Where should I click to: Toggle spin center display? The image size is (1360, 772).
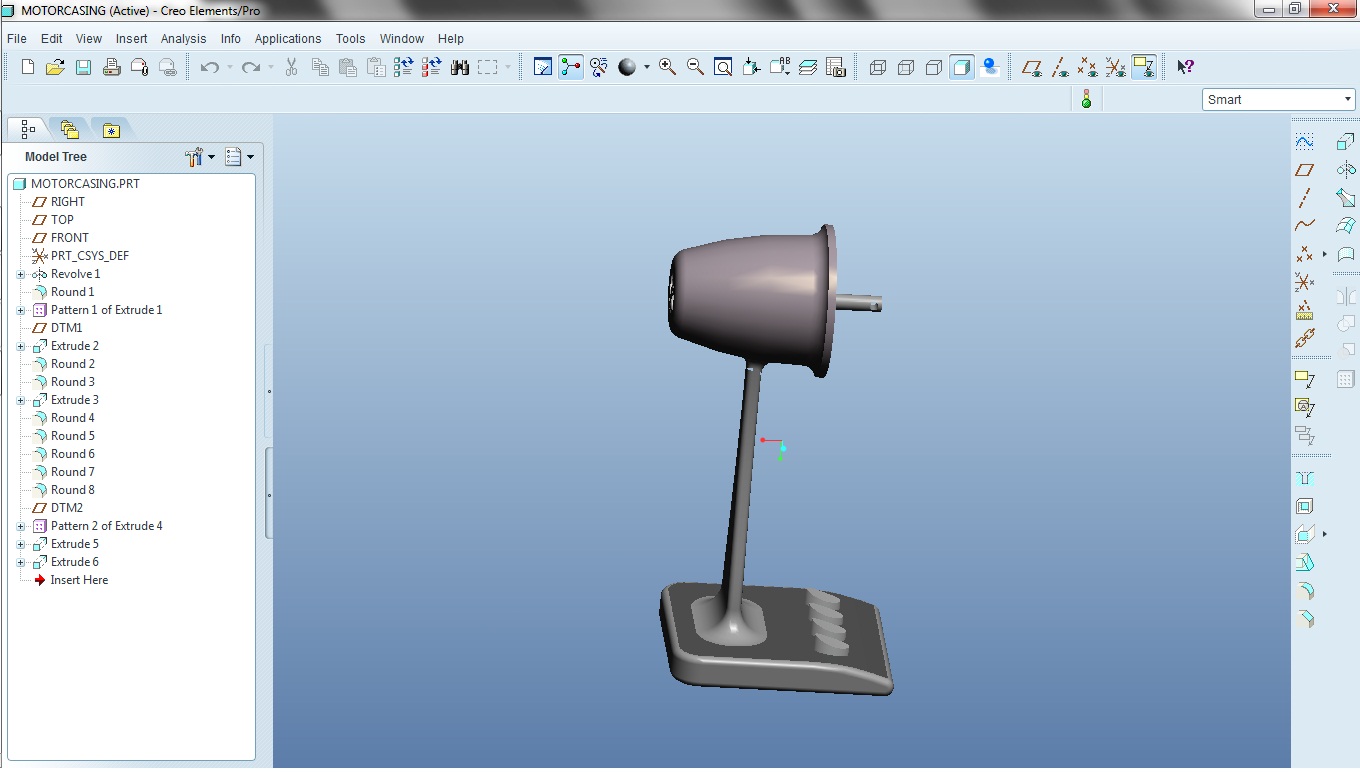tap(571, 67)
